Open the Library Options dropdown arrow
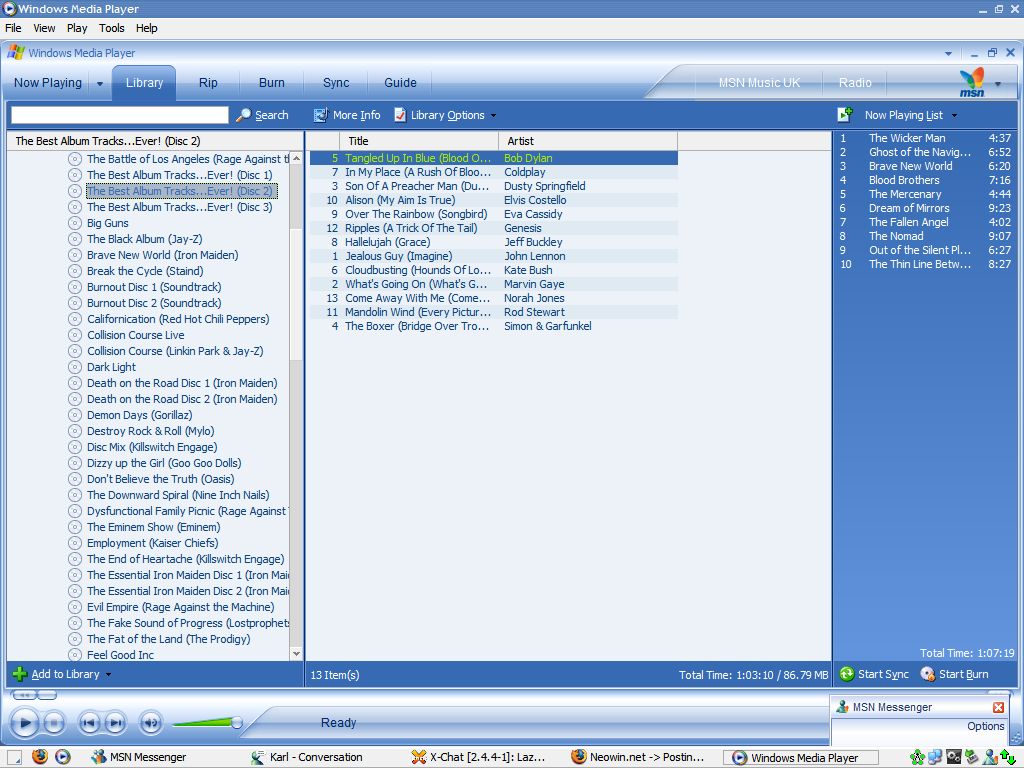This screenshot has height=768, width=1024. pyautogui.click(x=493, y=116)
